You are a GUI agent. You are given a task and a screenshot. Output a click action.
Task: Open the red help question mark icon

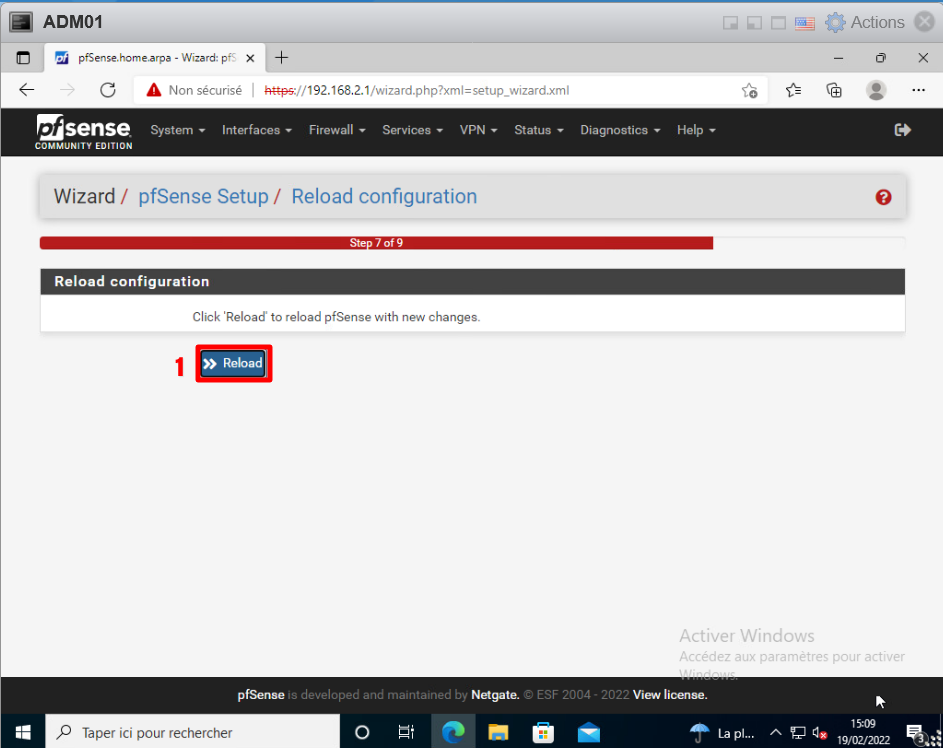point(883,197)
